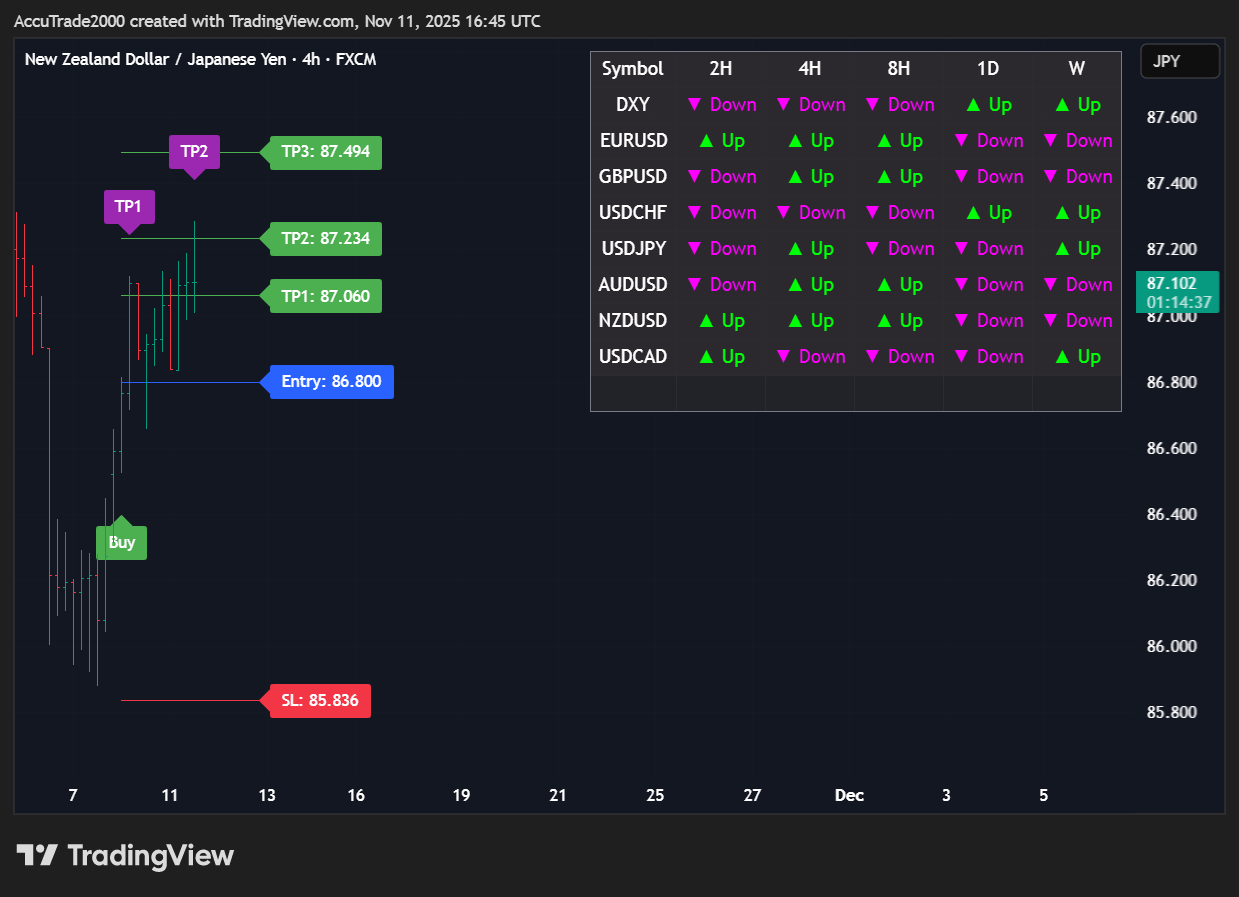Click the Entry: 86.800 label
Screen dimensions: 1239x897
coord(331,382)
